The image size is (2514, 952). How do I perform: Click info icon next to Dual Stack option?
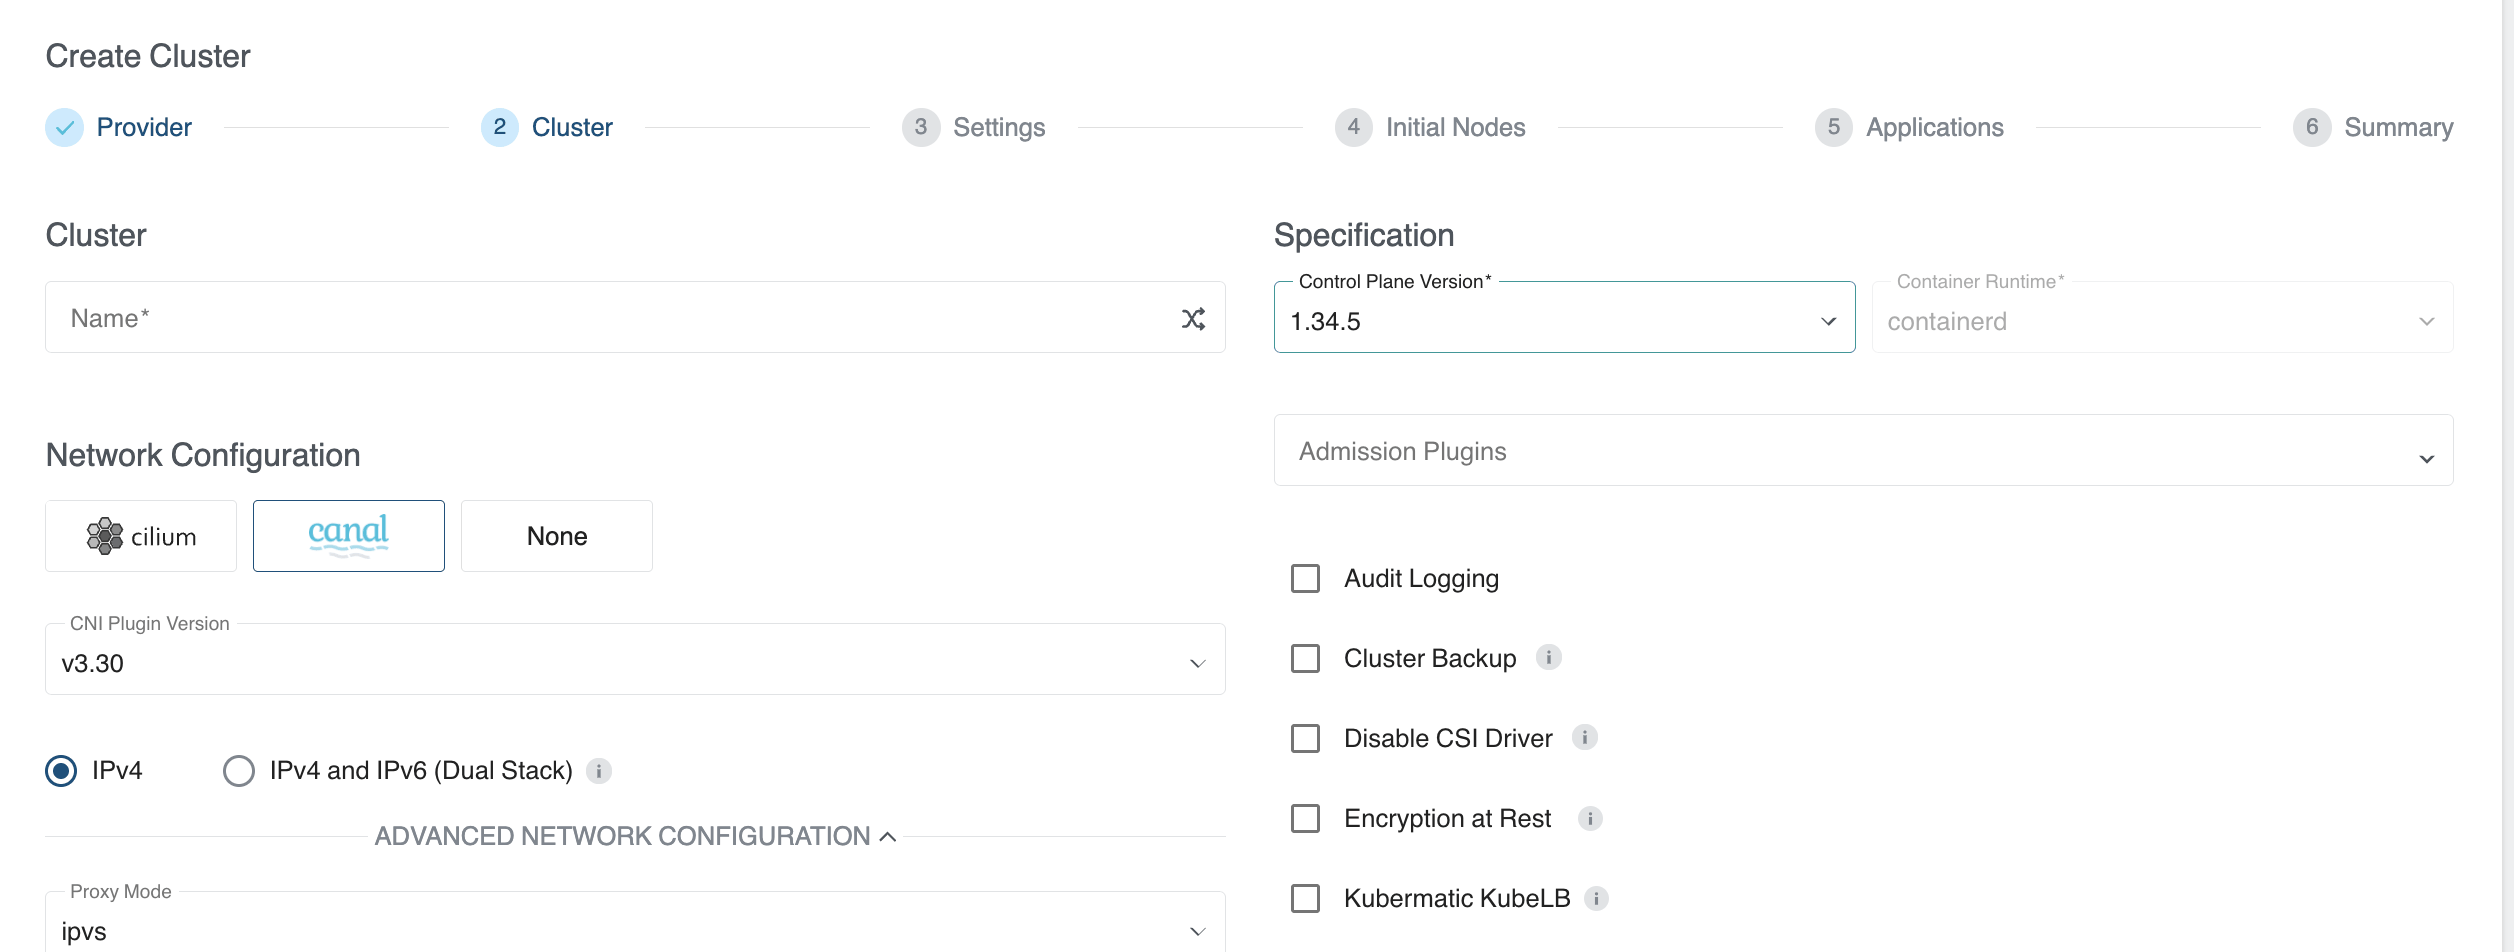(599, 771)
